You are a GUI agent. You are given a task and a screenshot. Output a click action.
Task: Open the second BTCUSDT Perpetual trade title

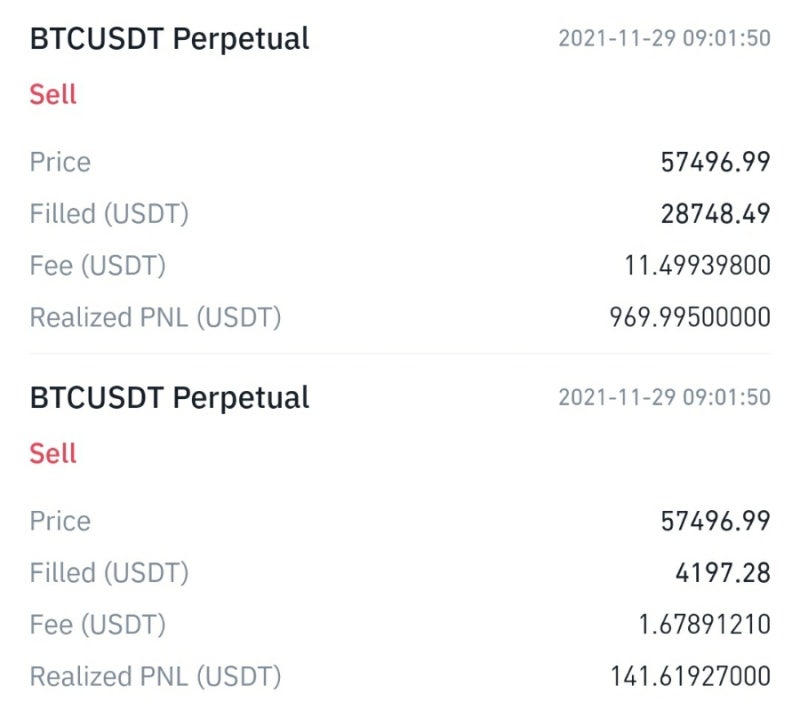click(x=169, y=398)
